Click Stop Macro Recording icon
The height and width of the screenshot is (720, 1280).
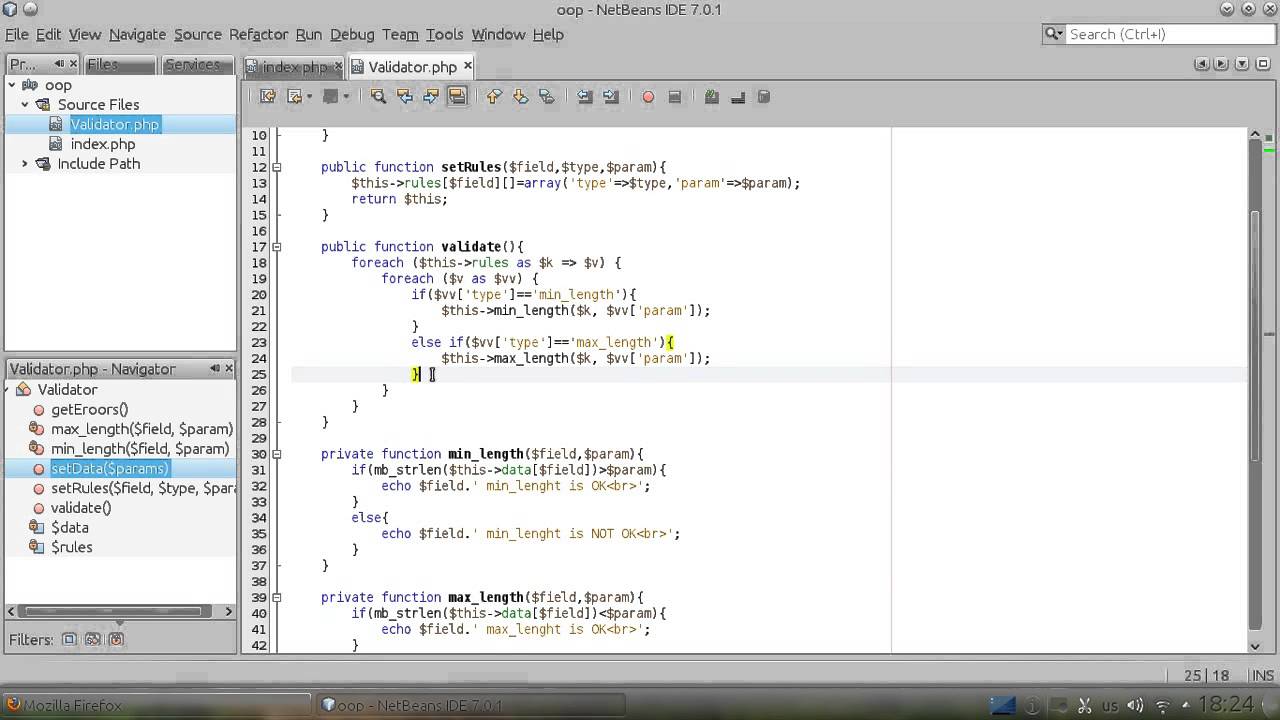(675, 97)
